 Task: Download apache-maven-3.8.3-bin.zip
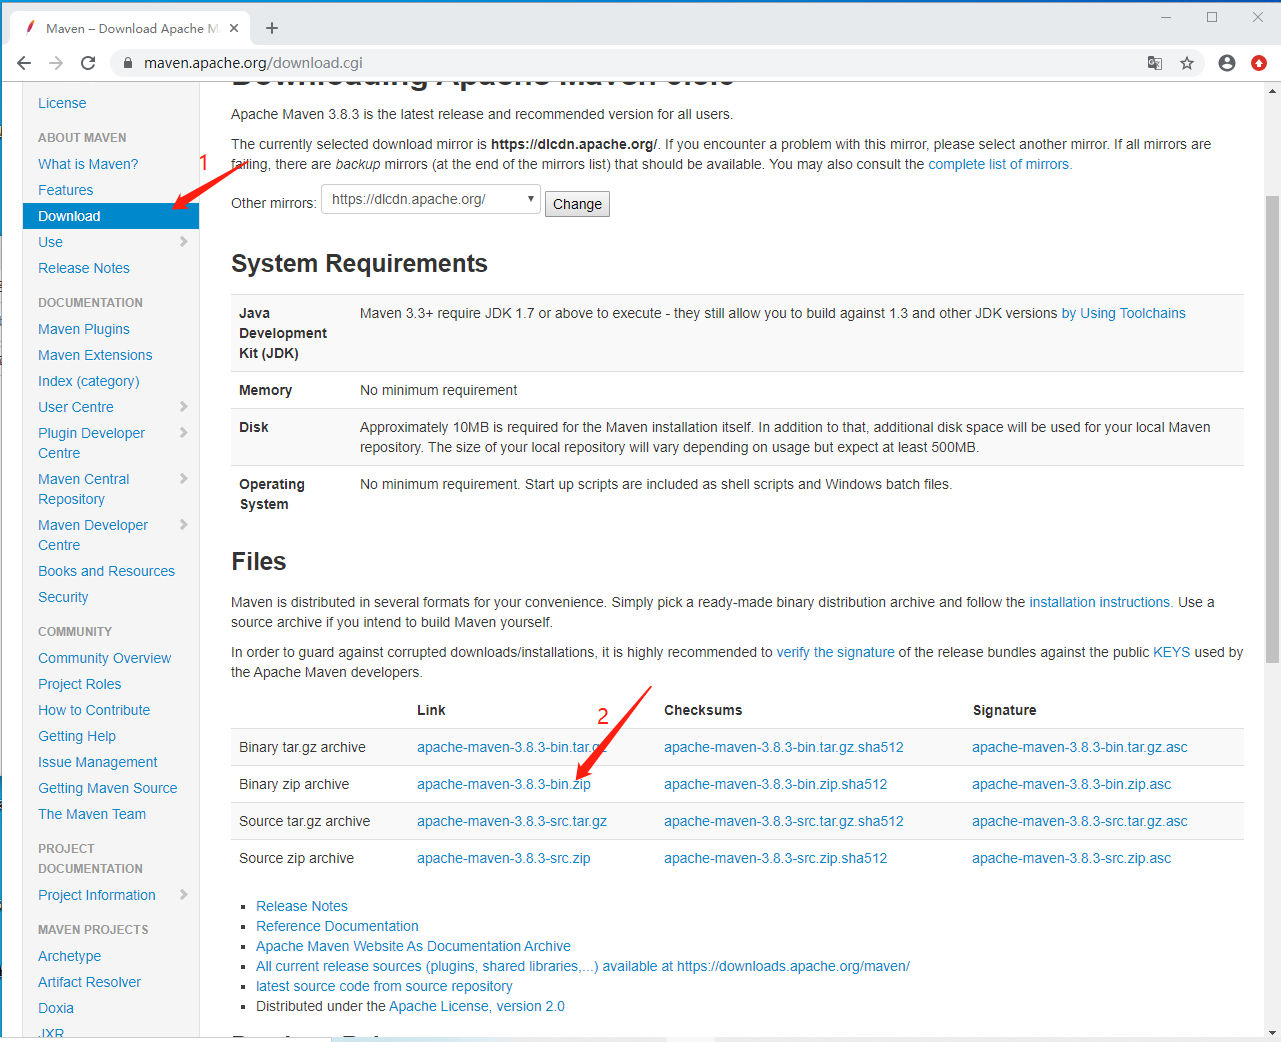pos(504,784)
